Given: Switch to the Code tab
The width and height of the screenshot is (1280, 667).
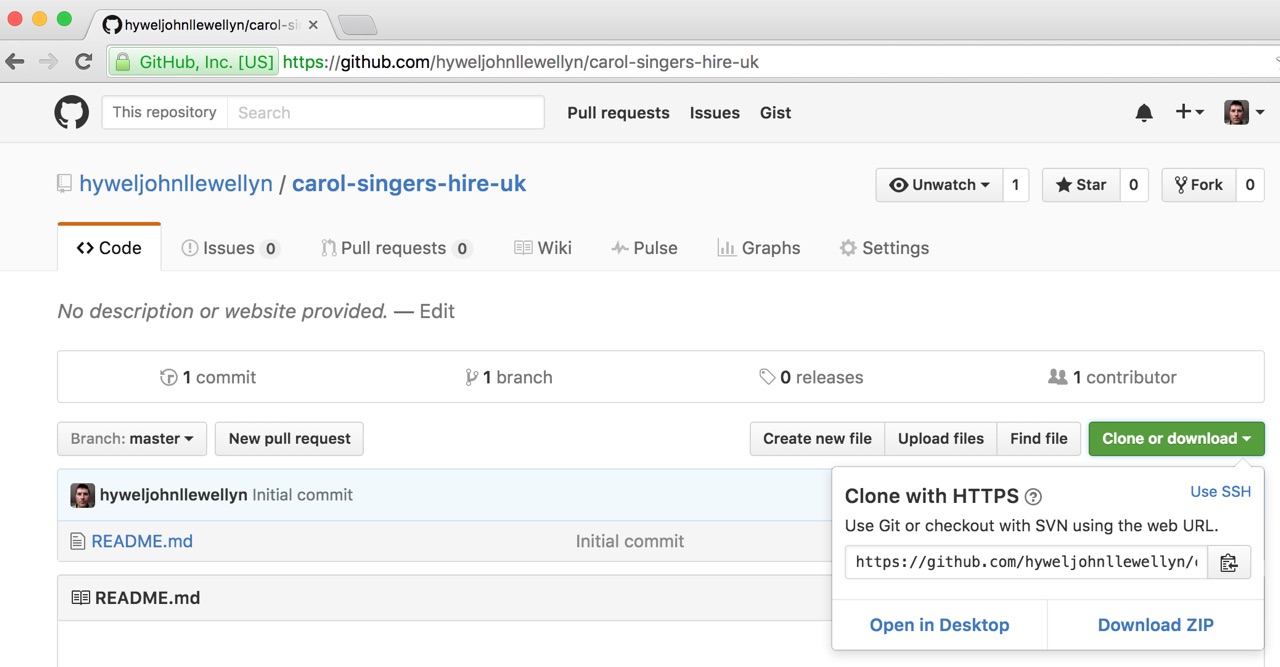Looking at the screenshot, I should pyautogui.click(x=109, y=248).
